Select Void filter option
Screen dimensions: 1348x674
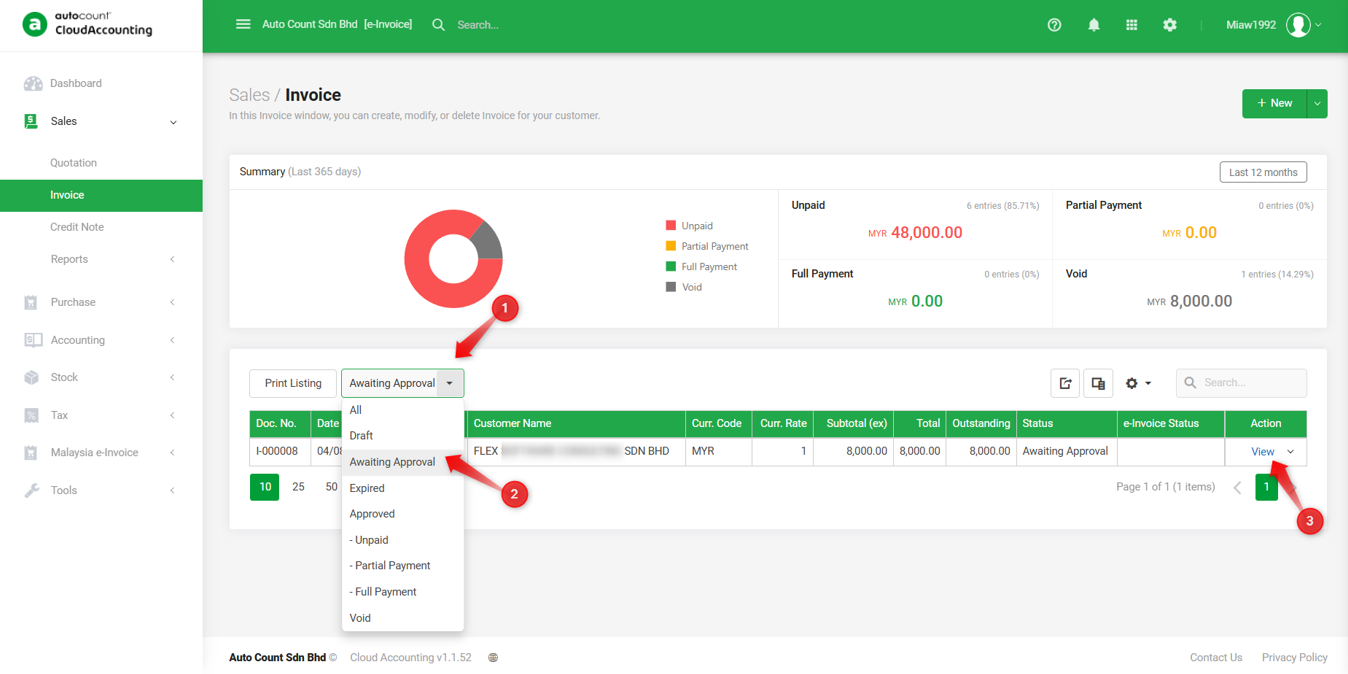[403, 618]
